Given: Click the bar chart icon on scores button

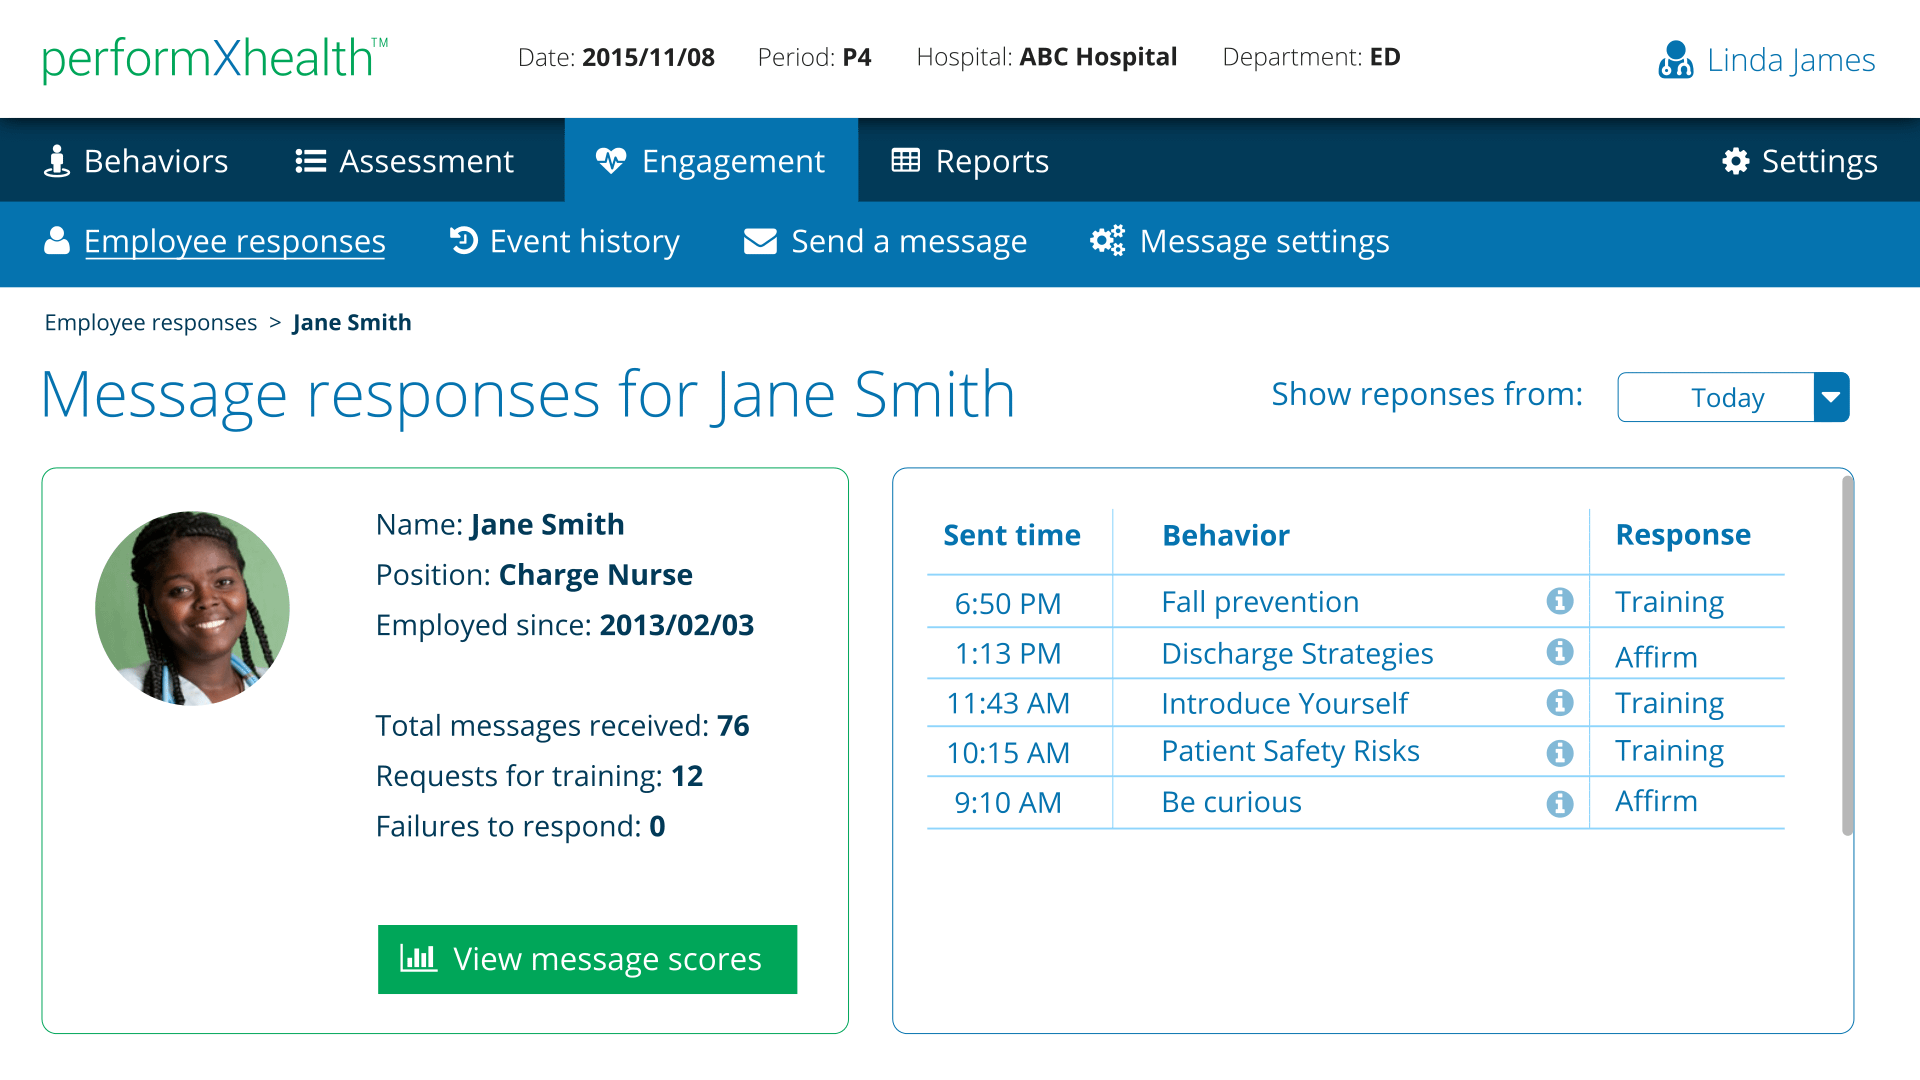Looking at the screenshot, I should point(418,958).
